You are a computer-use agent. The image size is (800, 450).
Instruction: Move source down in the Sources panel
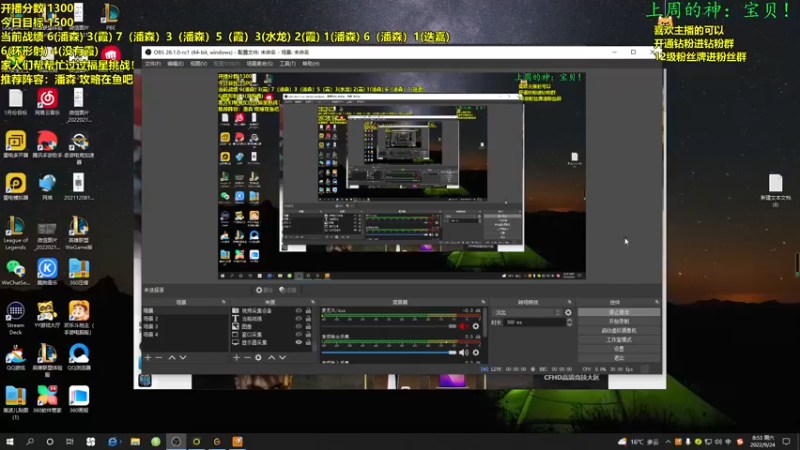tap(282, 358)
